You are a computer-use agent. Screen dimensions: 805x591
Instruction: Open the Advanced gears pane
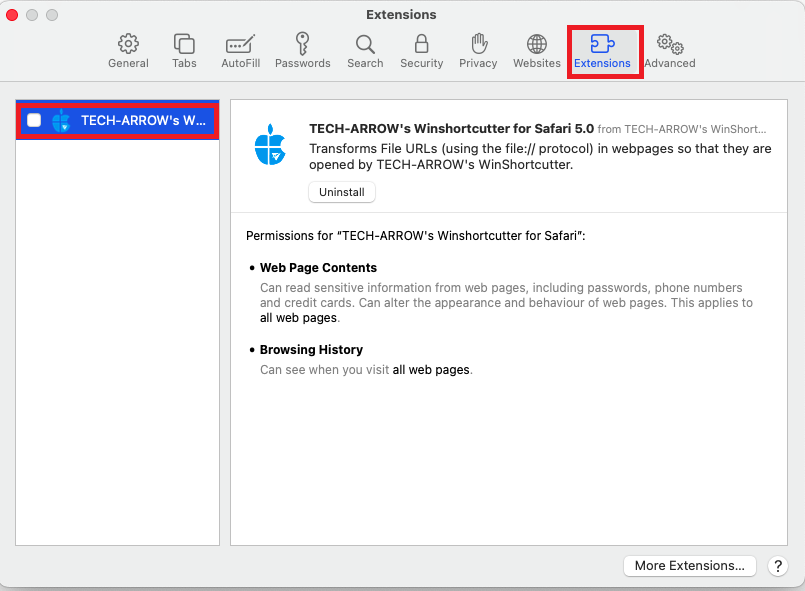click(669, 51)
